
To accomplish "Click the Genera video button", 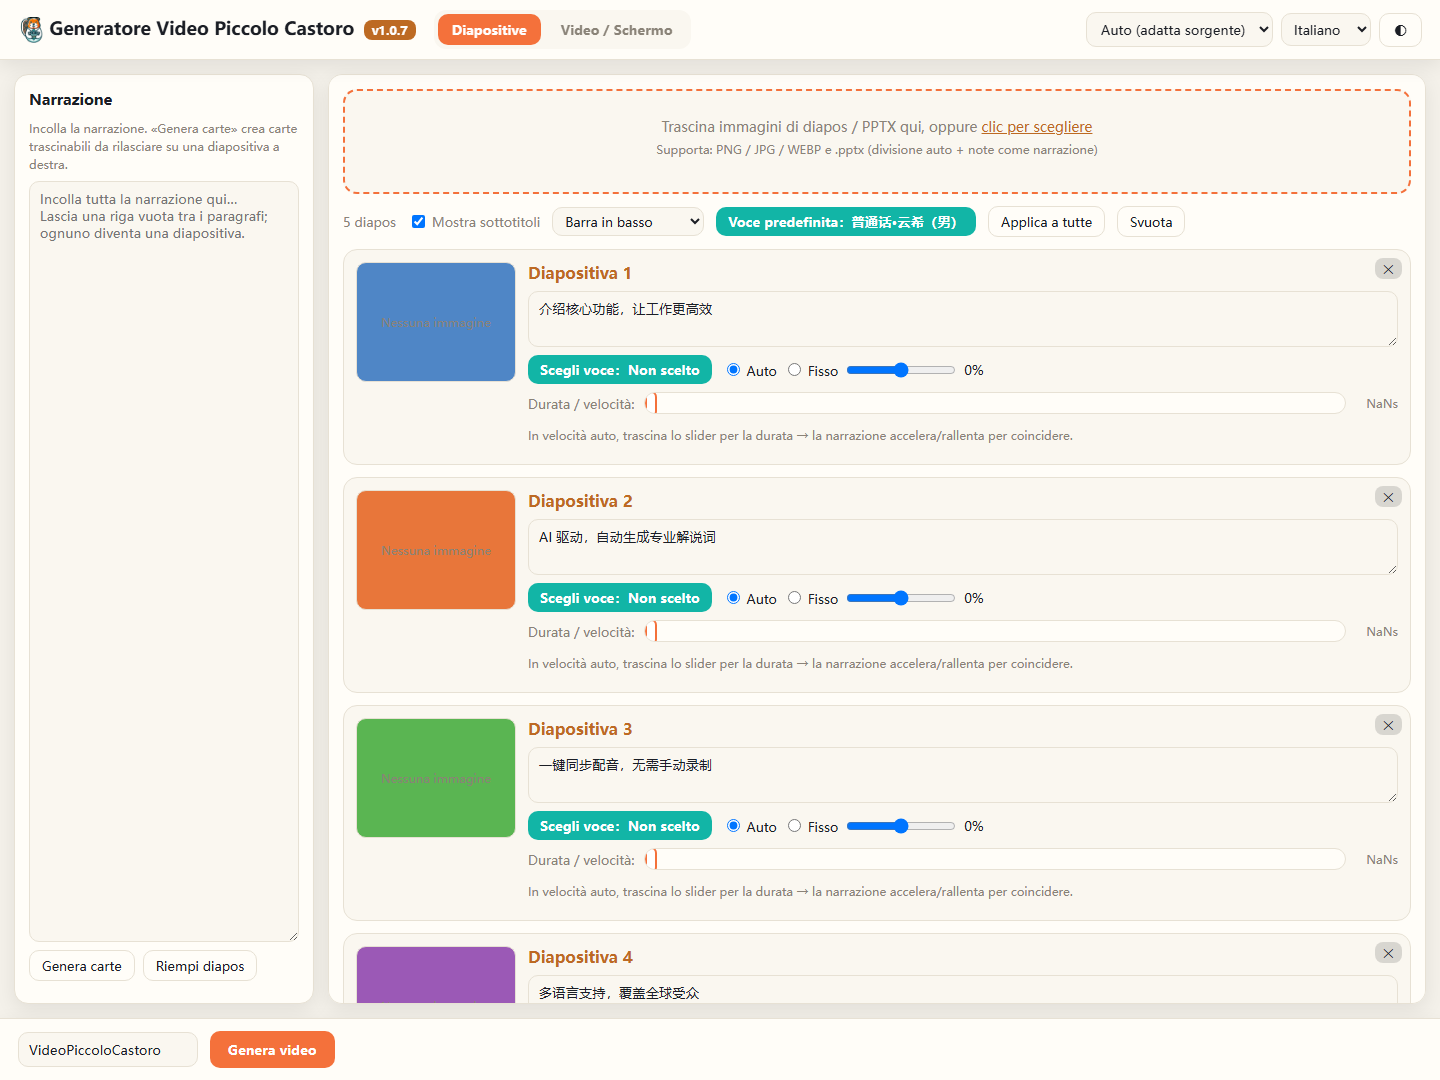I will 272,1050.
